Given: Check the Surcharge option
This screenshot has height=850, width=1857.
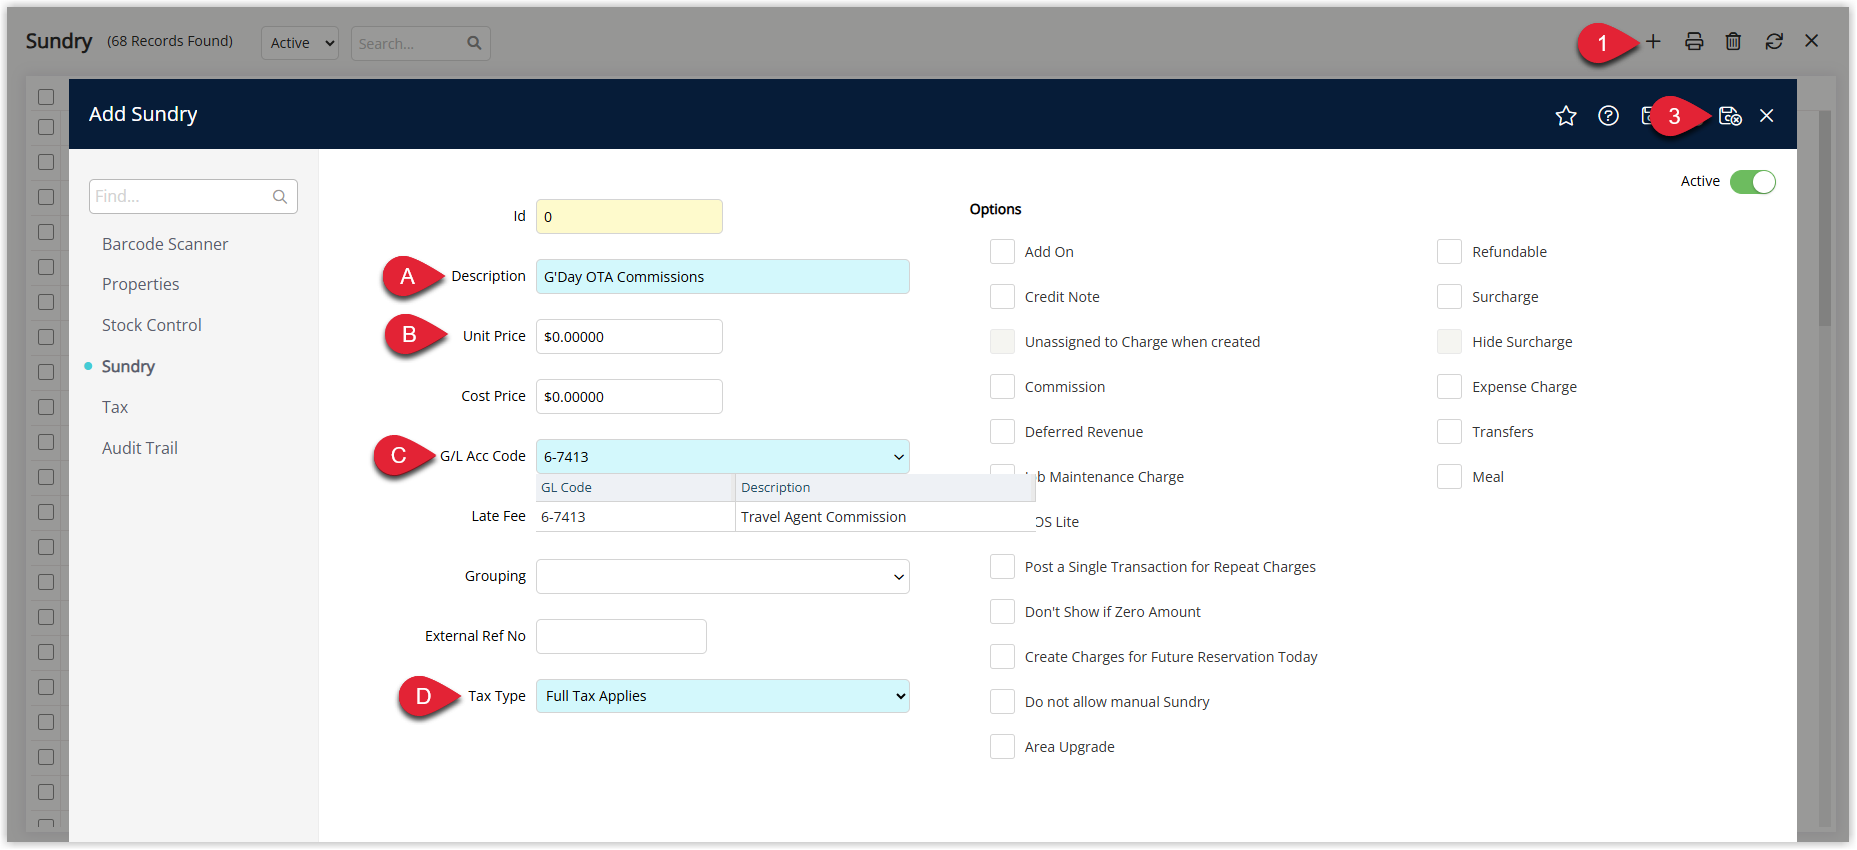Looking at the screenshot, I should [1449, 297].
